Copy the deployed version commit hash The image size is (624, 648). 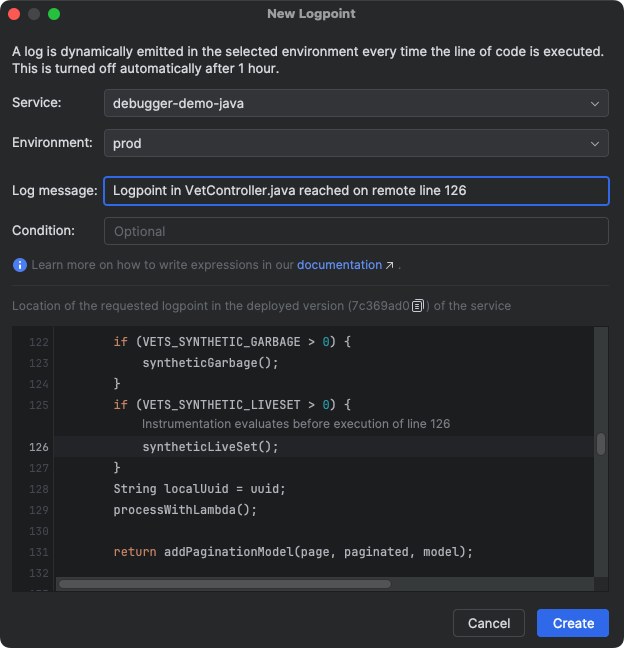(x=418, y=306)
